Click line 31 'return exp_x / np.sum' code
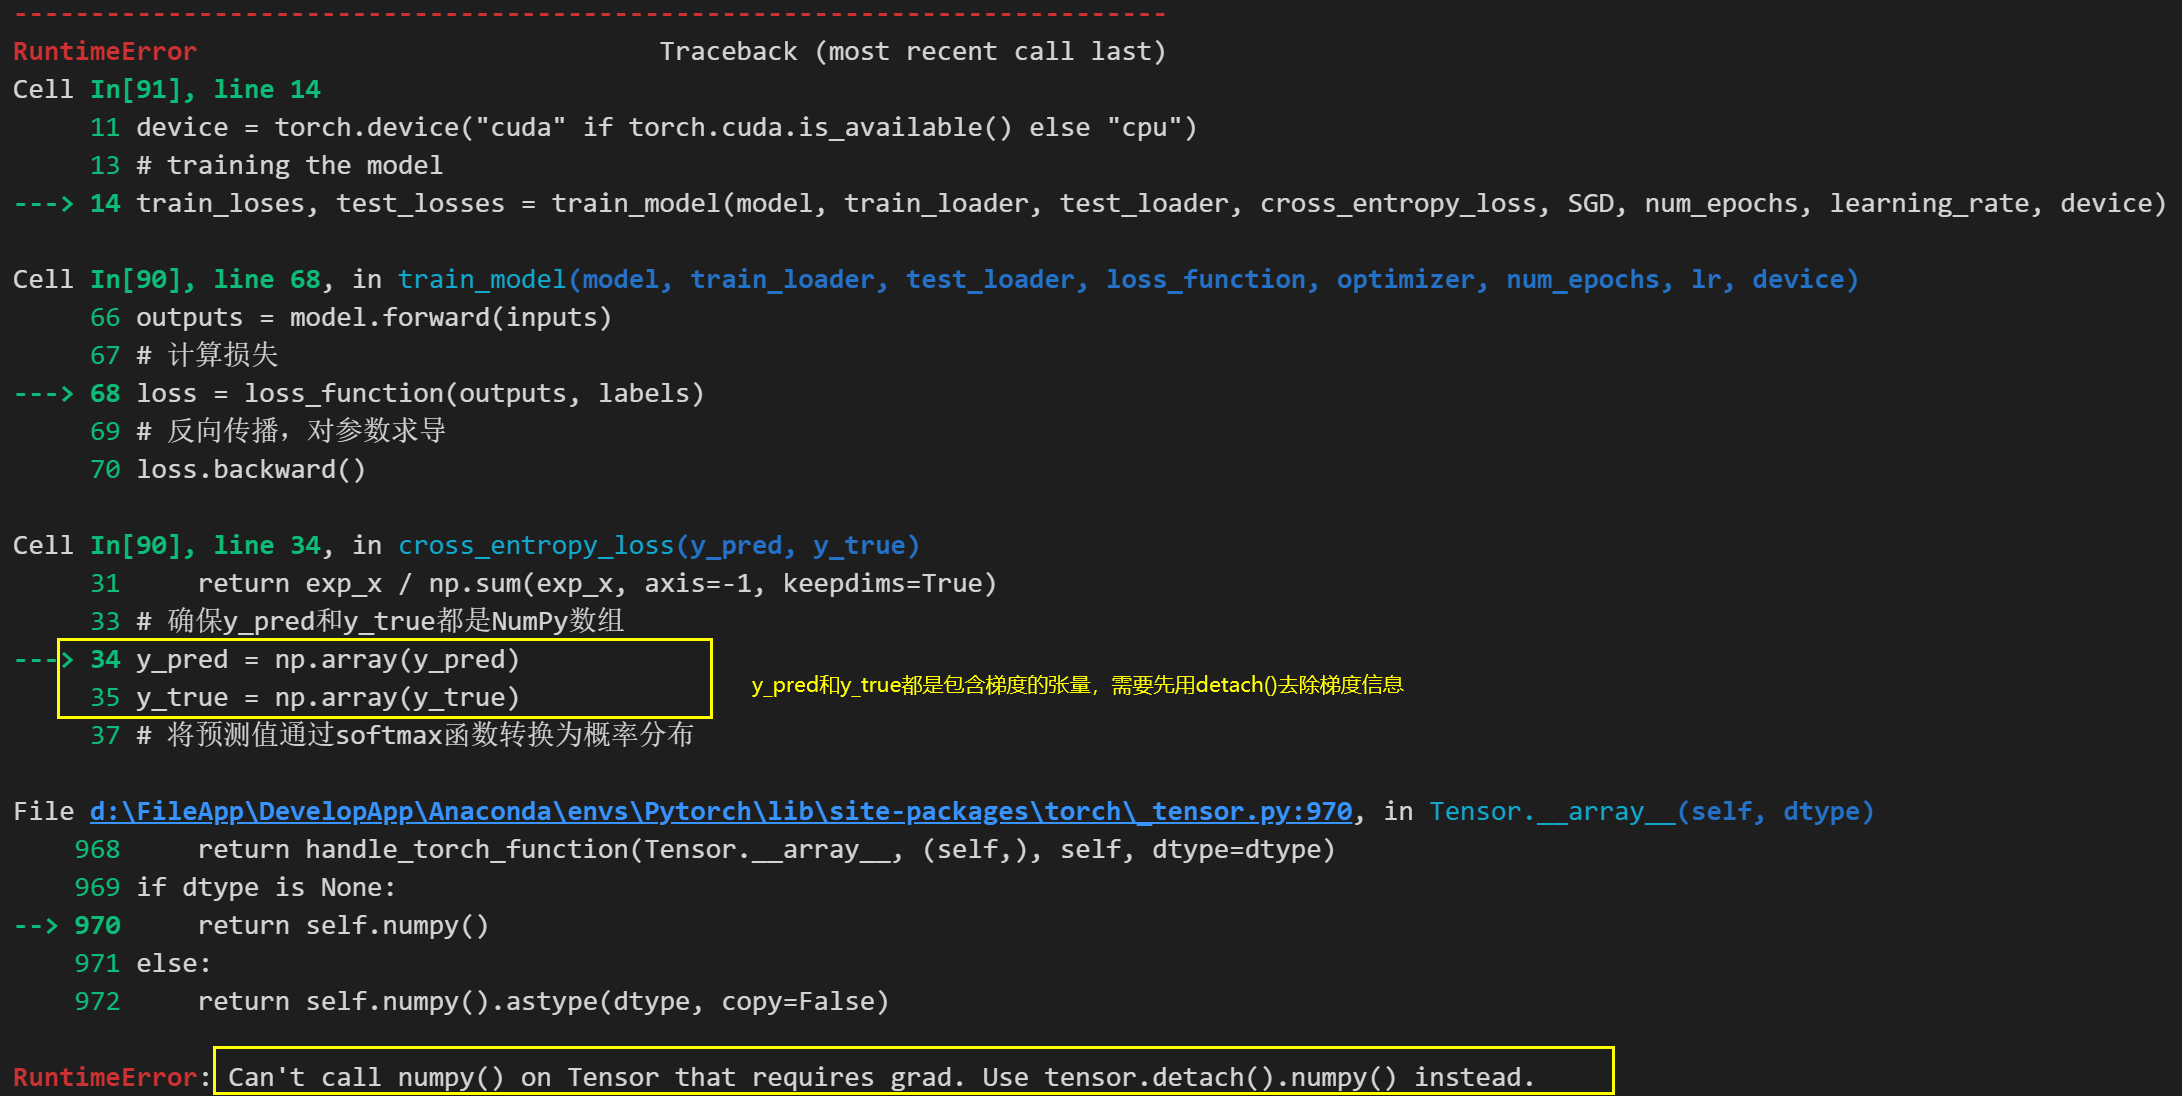Image resolution: width=2182 pixels, height=1096 pixels. pyautogui.click(x=597, y=584)
